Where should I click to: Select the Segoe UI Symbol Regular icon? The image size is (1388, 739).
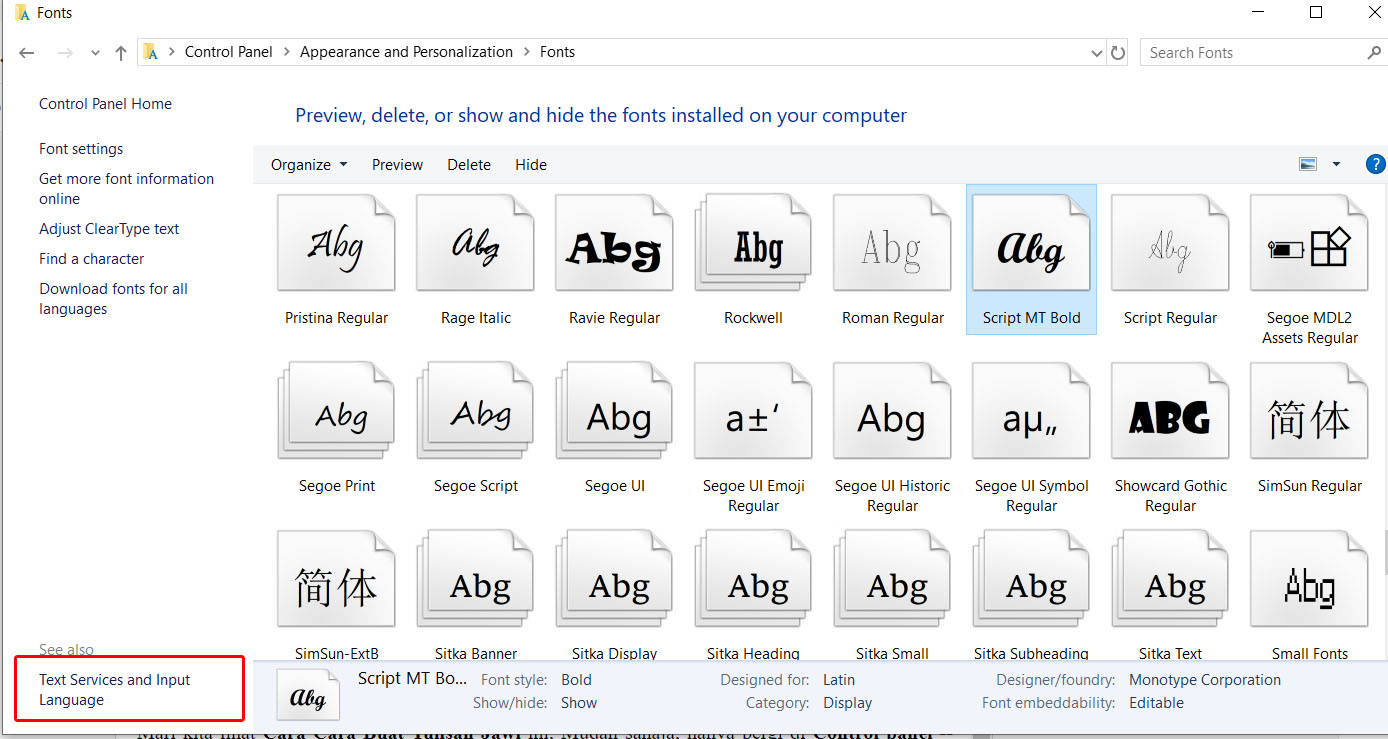pos(1031,411)
